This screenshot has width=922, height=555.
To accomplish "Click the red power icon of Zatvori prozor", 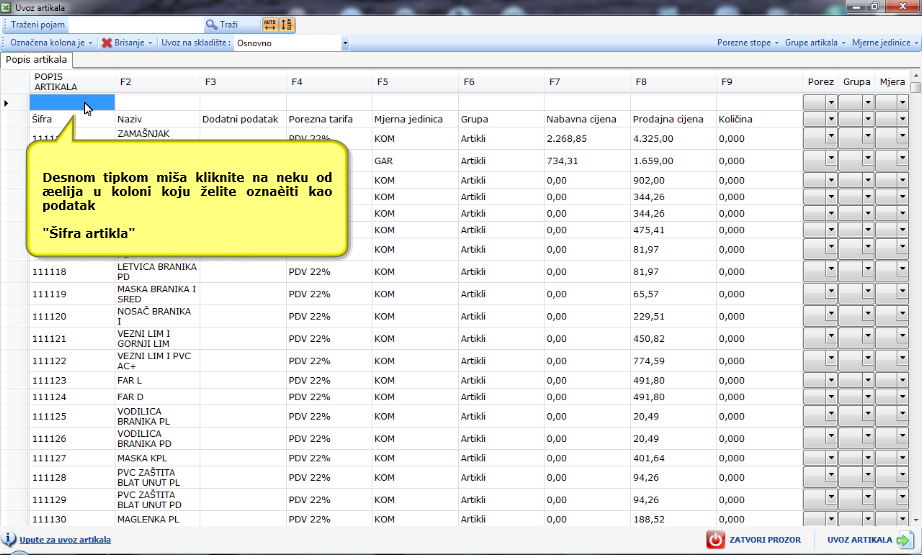I will coord(715,540).
